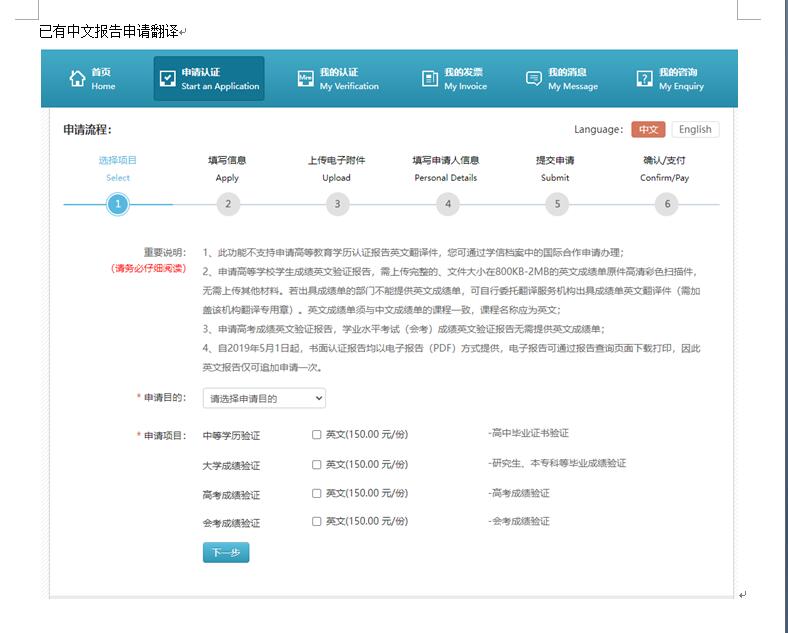The width and height of the screenshot is (788, 633).
Task: Click the Home house icon
Action: (x=77, y=79)
